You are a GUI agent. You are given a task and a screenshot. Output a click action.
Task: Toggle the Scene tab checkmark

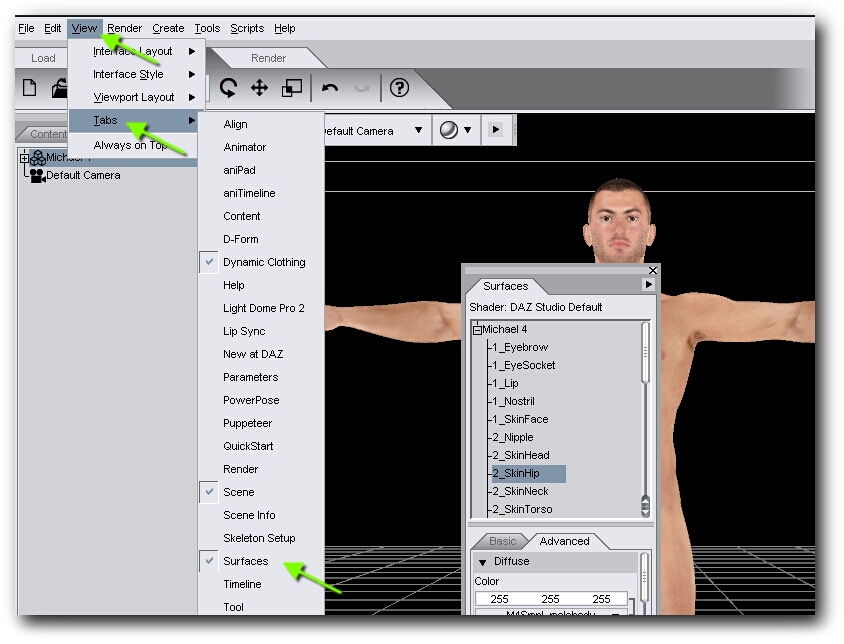click(x=209, y=492)
